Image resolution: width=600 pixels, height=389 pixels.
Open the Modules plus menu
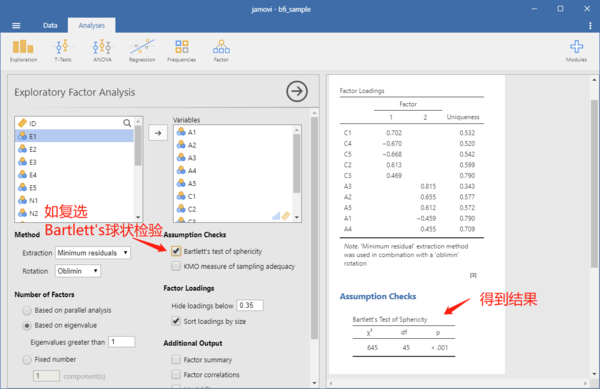[x=576, y=51]
